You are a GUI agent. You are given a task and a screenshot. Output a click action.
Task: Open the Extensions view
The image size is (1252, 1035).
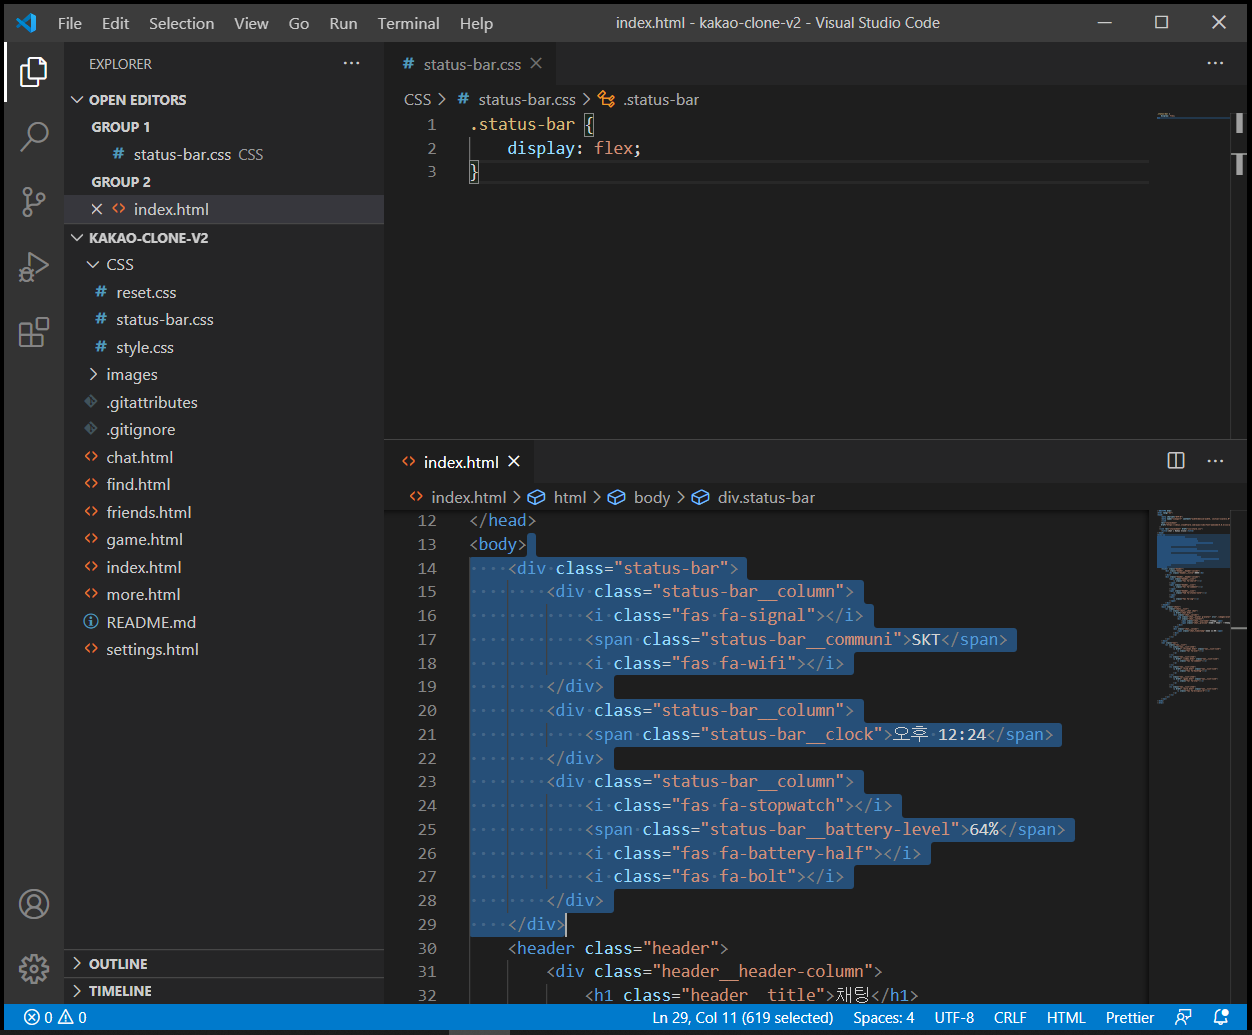34,332
